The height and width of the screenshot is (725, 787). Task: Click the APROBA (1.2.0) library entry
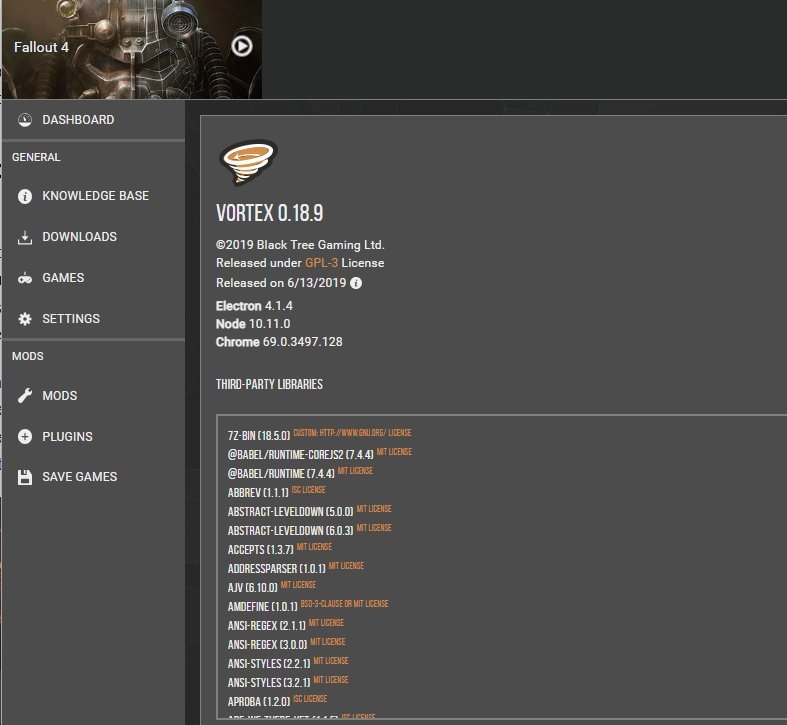[x=259, y=702]
